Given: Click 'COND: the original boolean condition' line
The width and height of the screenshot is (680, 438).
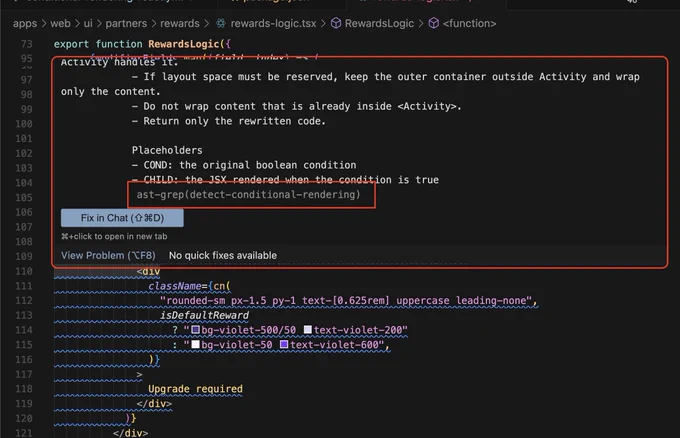Looking at the screenshot, I should coord(244,165).
